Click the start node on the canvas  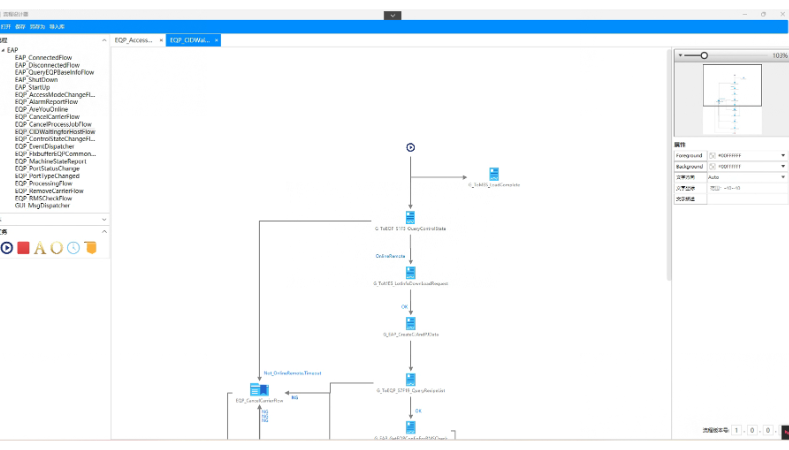[410, 147]
